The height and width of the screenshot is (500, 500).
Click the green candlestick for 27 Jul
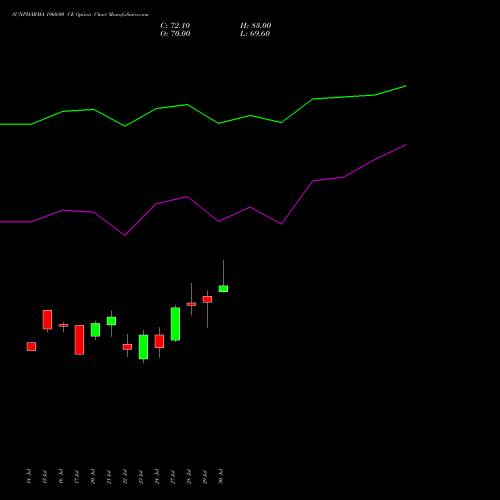tap(175, 324)
